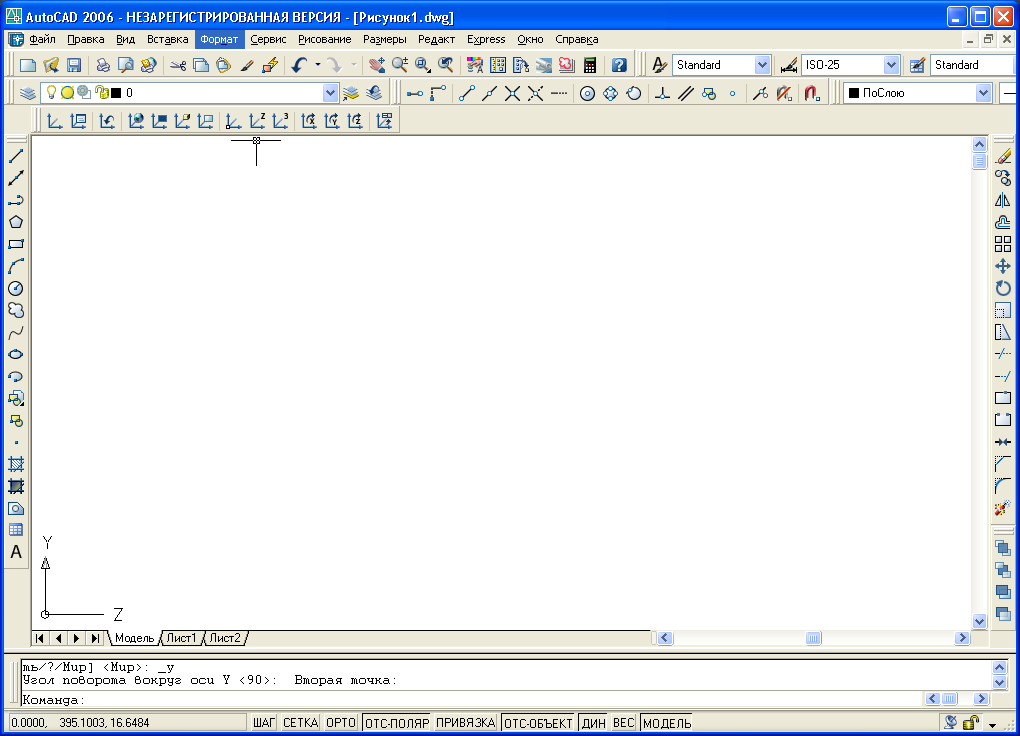Open the Файл menu
The height and width of the screenshot is (736, 1020).
[42, 39]
